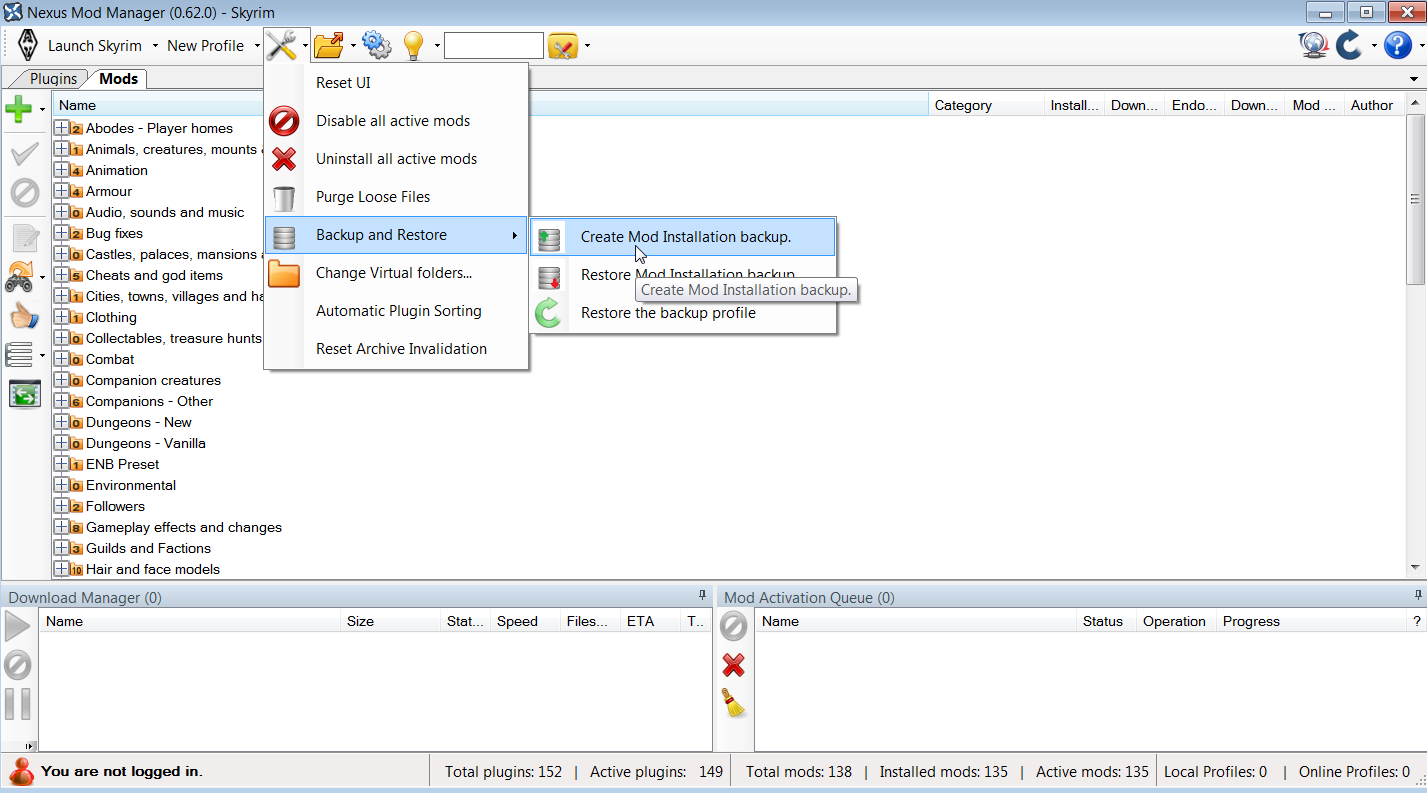Image resolution: width=1427 pixels, height=793 pixels.
Task: Click the Launch Skyrim button
Action: (95, 46)
